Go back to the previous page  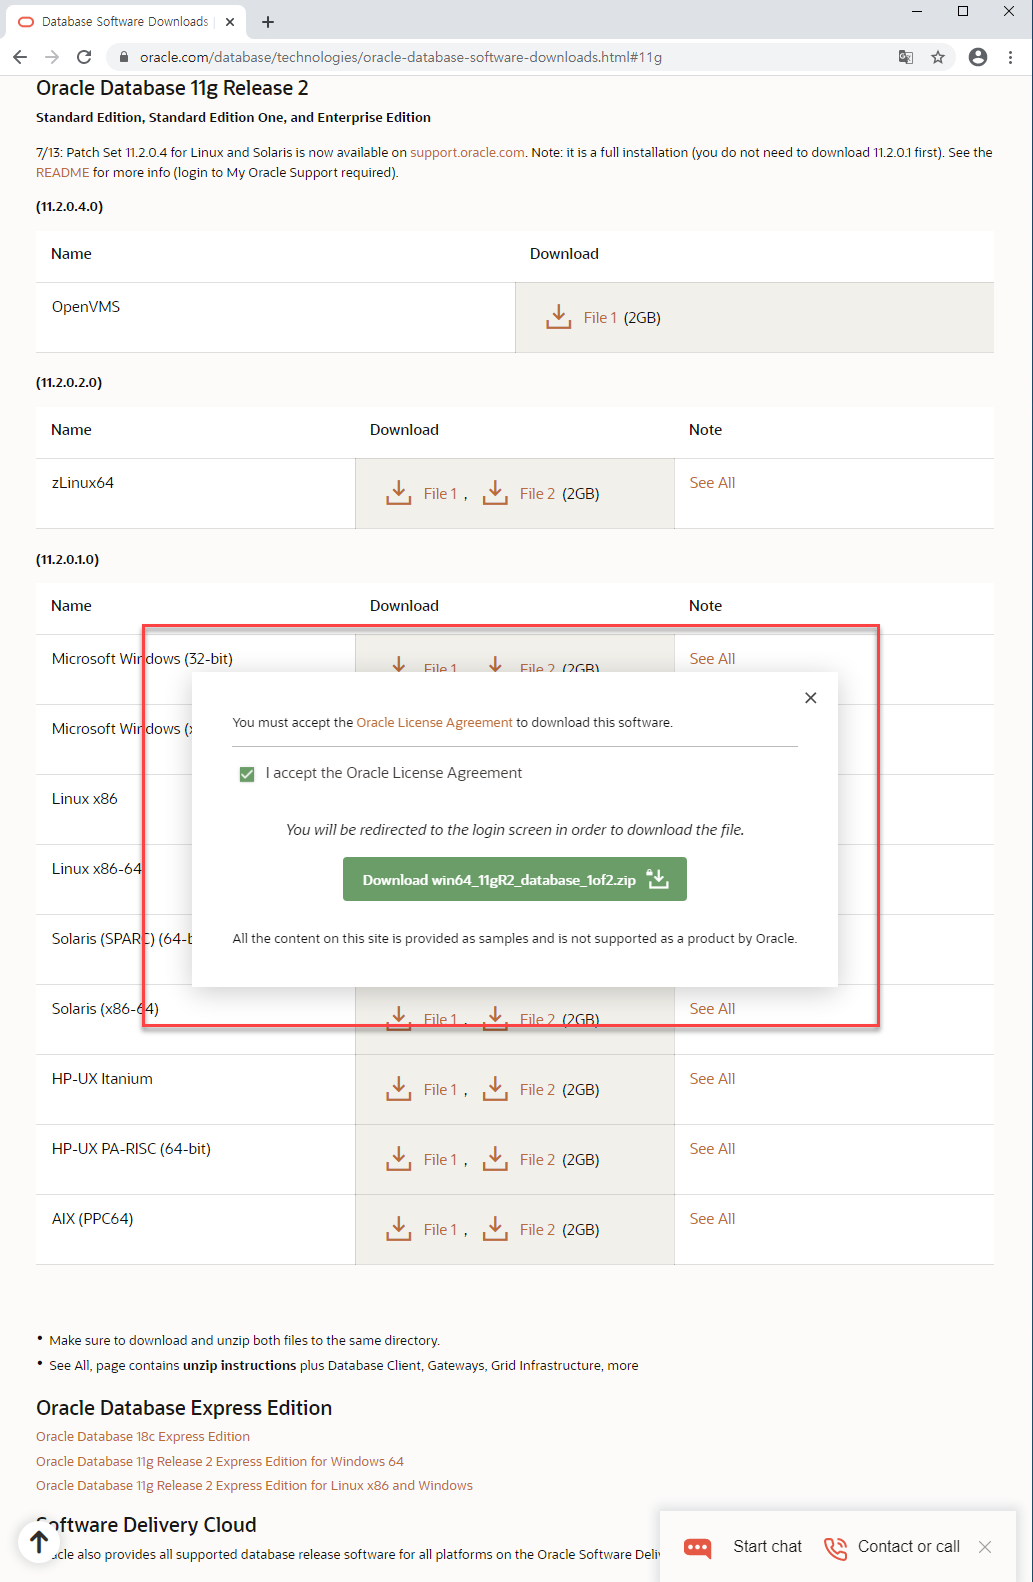20,57
